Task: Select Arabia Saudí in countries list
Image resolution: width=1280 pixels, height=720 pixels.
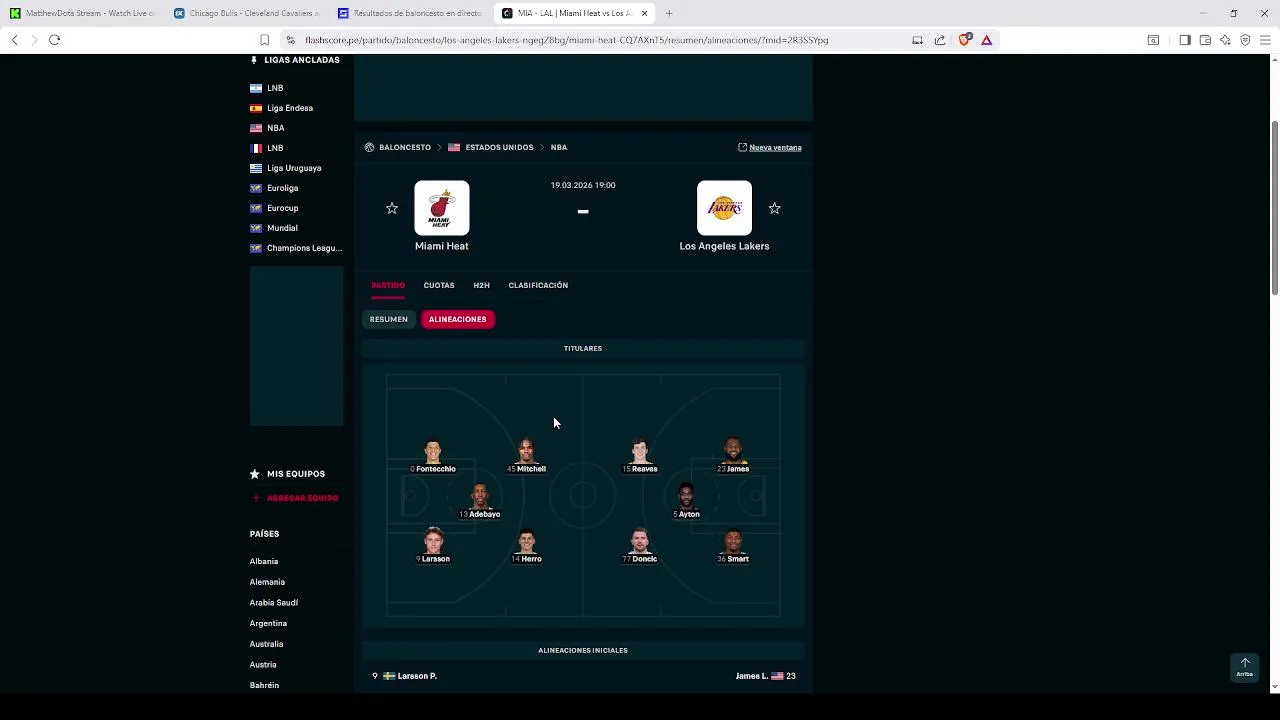Action: tap(274, 603)
